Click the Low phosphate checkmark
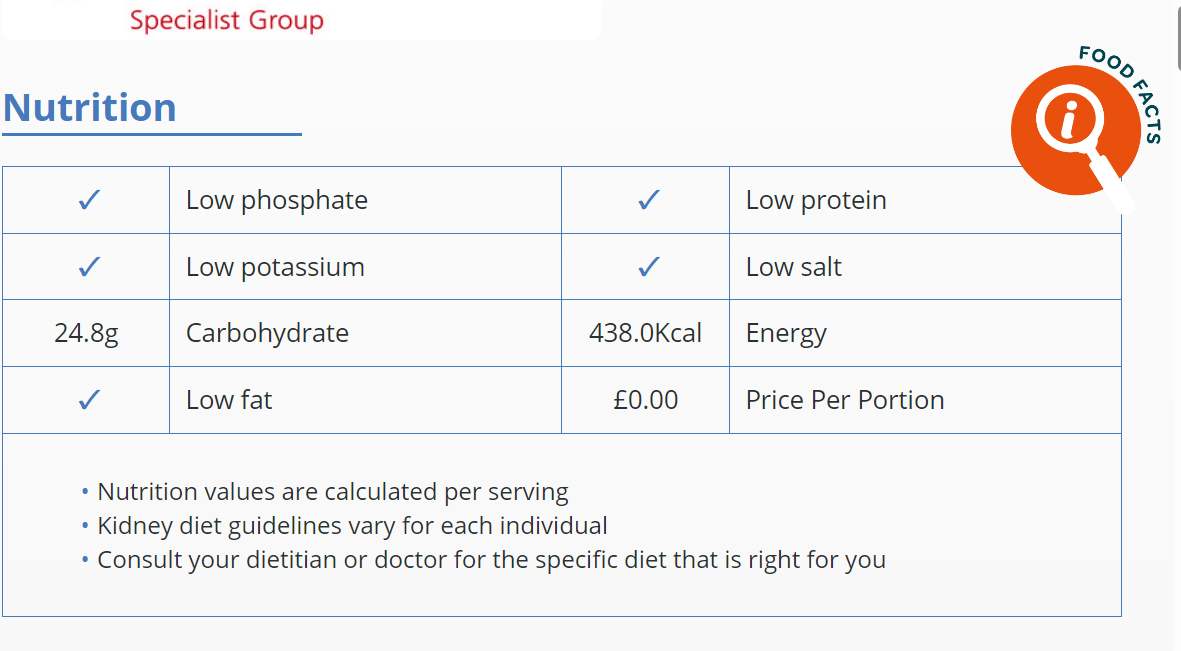The image size is (1181, 651). (89, 200)
